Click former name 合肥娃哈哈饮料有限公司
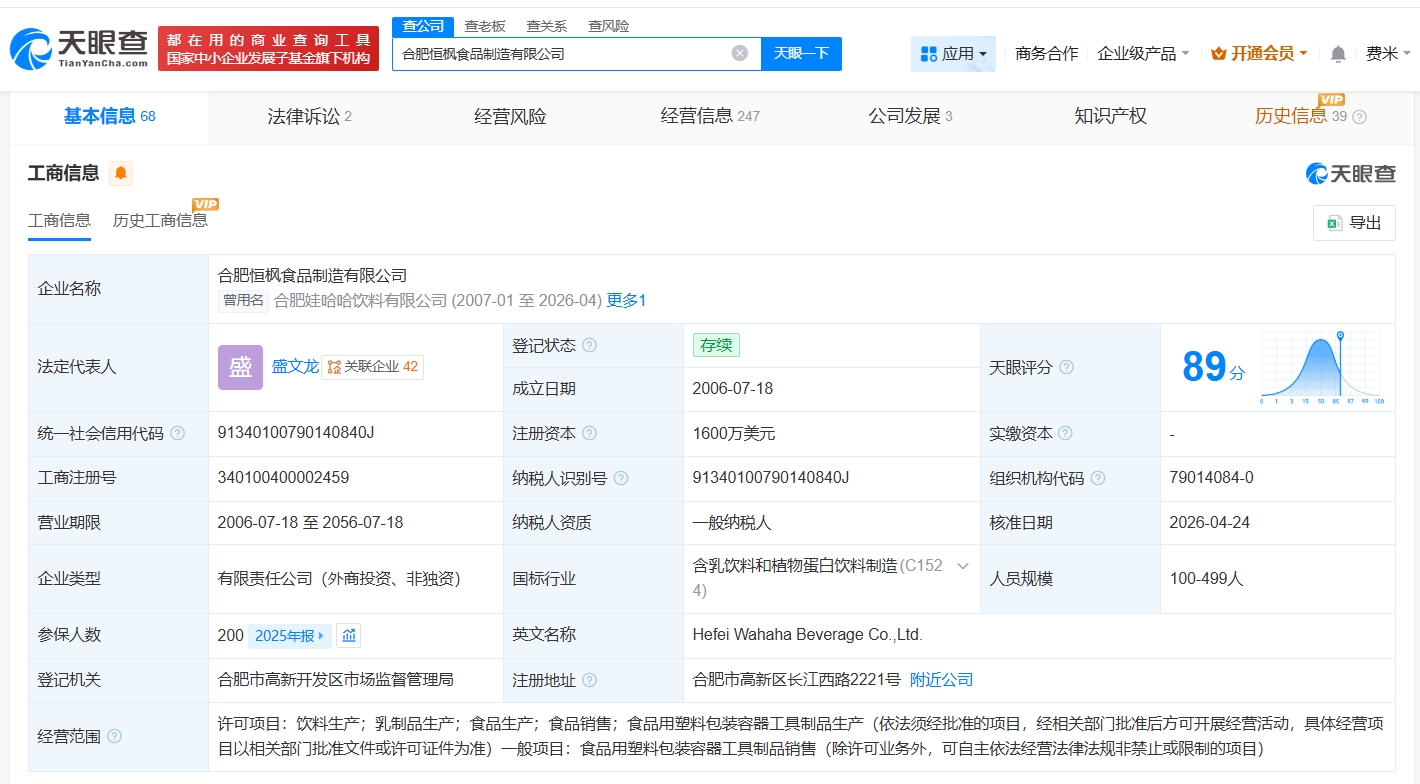Screen dimensions: 1420x784 tap(360, 300)
